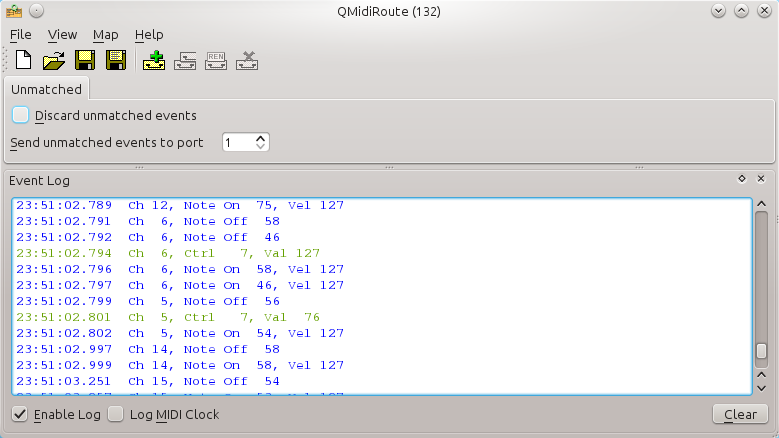The height and width of the screenshot is (438, 779).
Task: Select log entry 23:51:02.799 Note Off 56
Action: pyautogui.click(x=148, y=301)
